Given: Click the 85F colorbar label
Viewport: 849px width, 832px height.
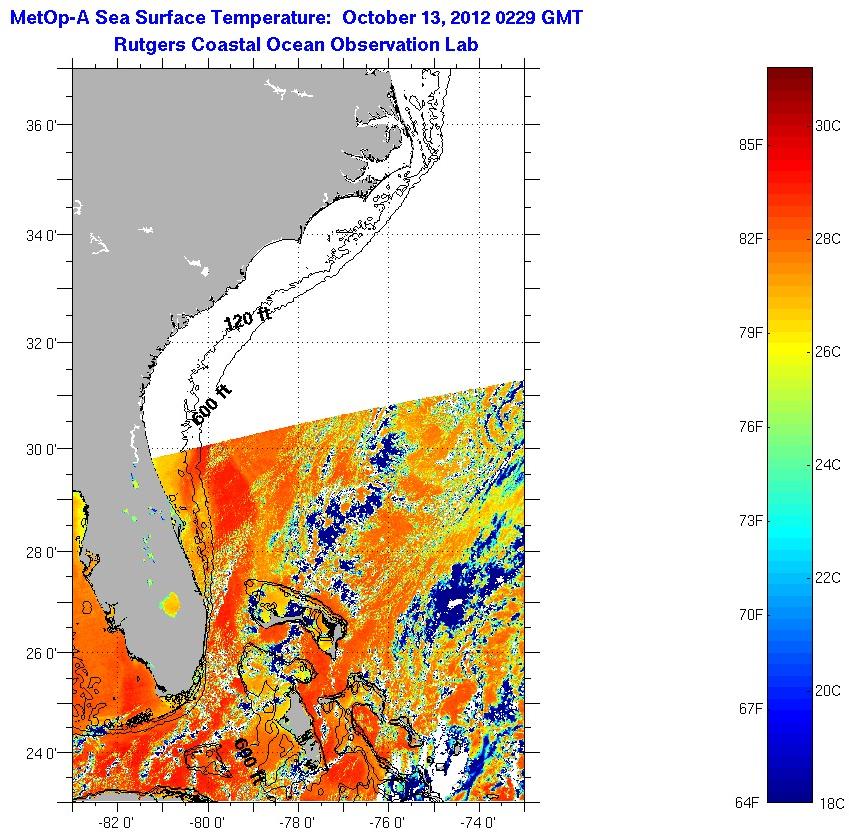Looking at the screenshot, I should [x=751, y=145].
